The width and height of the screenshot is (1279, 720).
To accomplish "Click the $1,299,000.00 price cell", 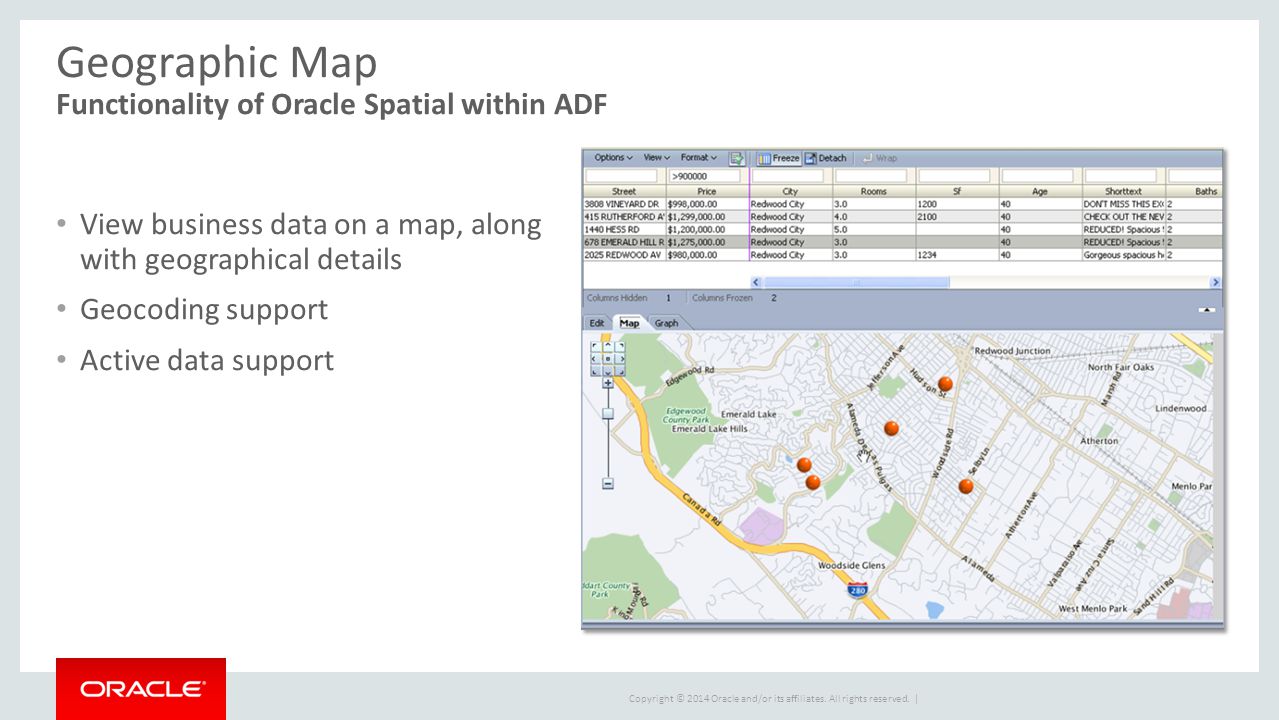I will (x=706, y=217).
